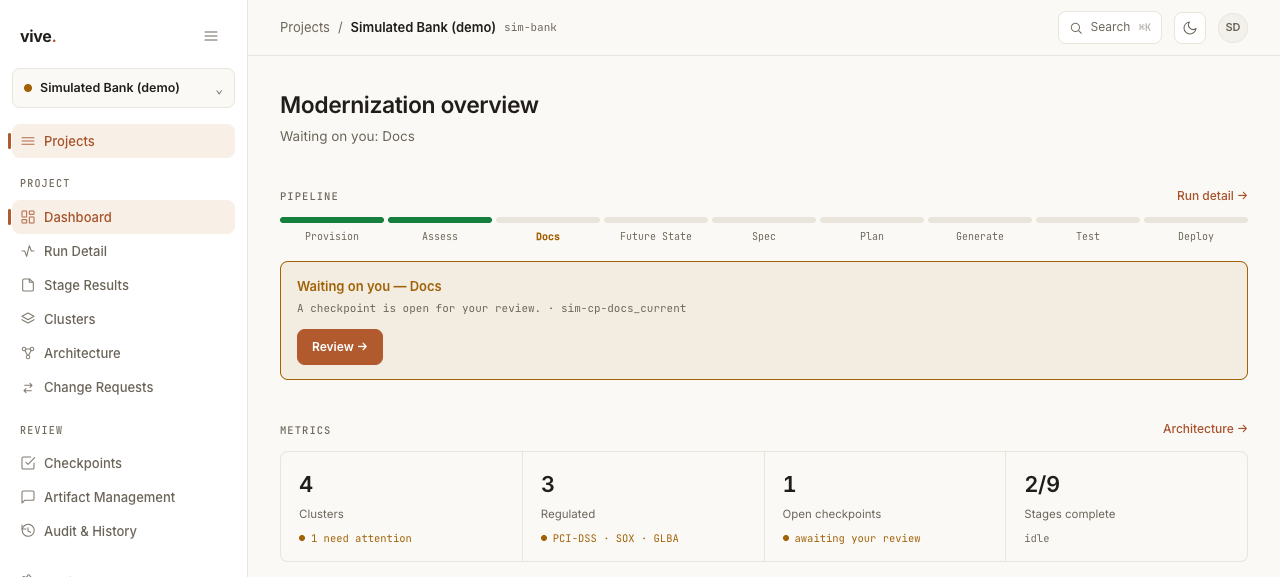
Task: Open Run Detail via its pulse icon
Action: pyautogui.click(x=28, y=251)
